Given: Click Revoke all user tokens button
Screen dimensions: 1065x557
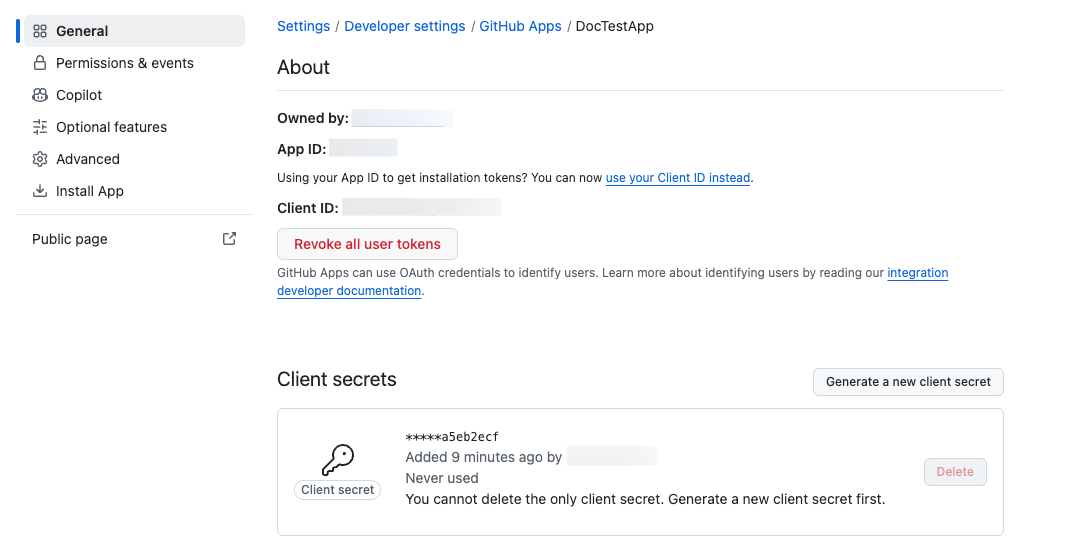Looking at the screenshot, I should 367,244.
